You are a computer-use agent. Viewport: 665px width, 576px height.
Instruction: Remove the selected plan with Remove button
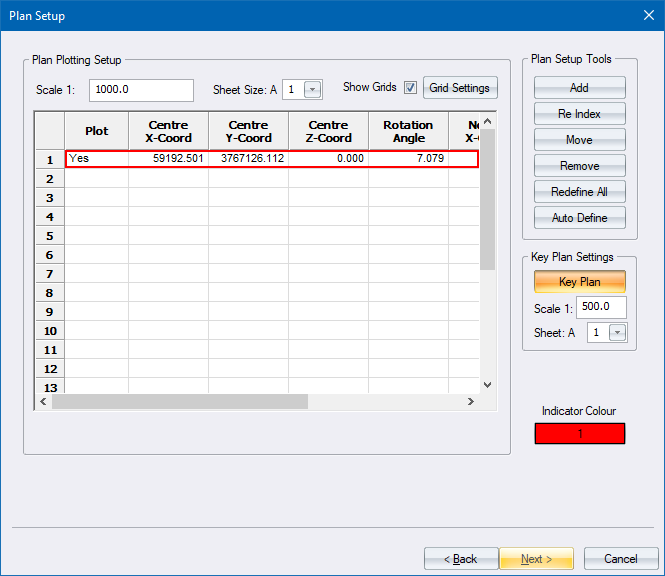point(579,166)
